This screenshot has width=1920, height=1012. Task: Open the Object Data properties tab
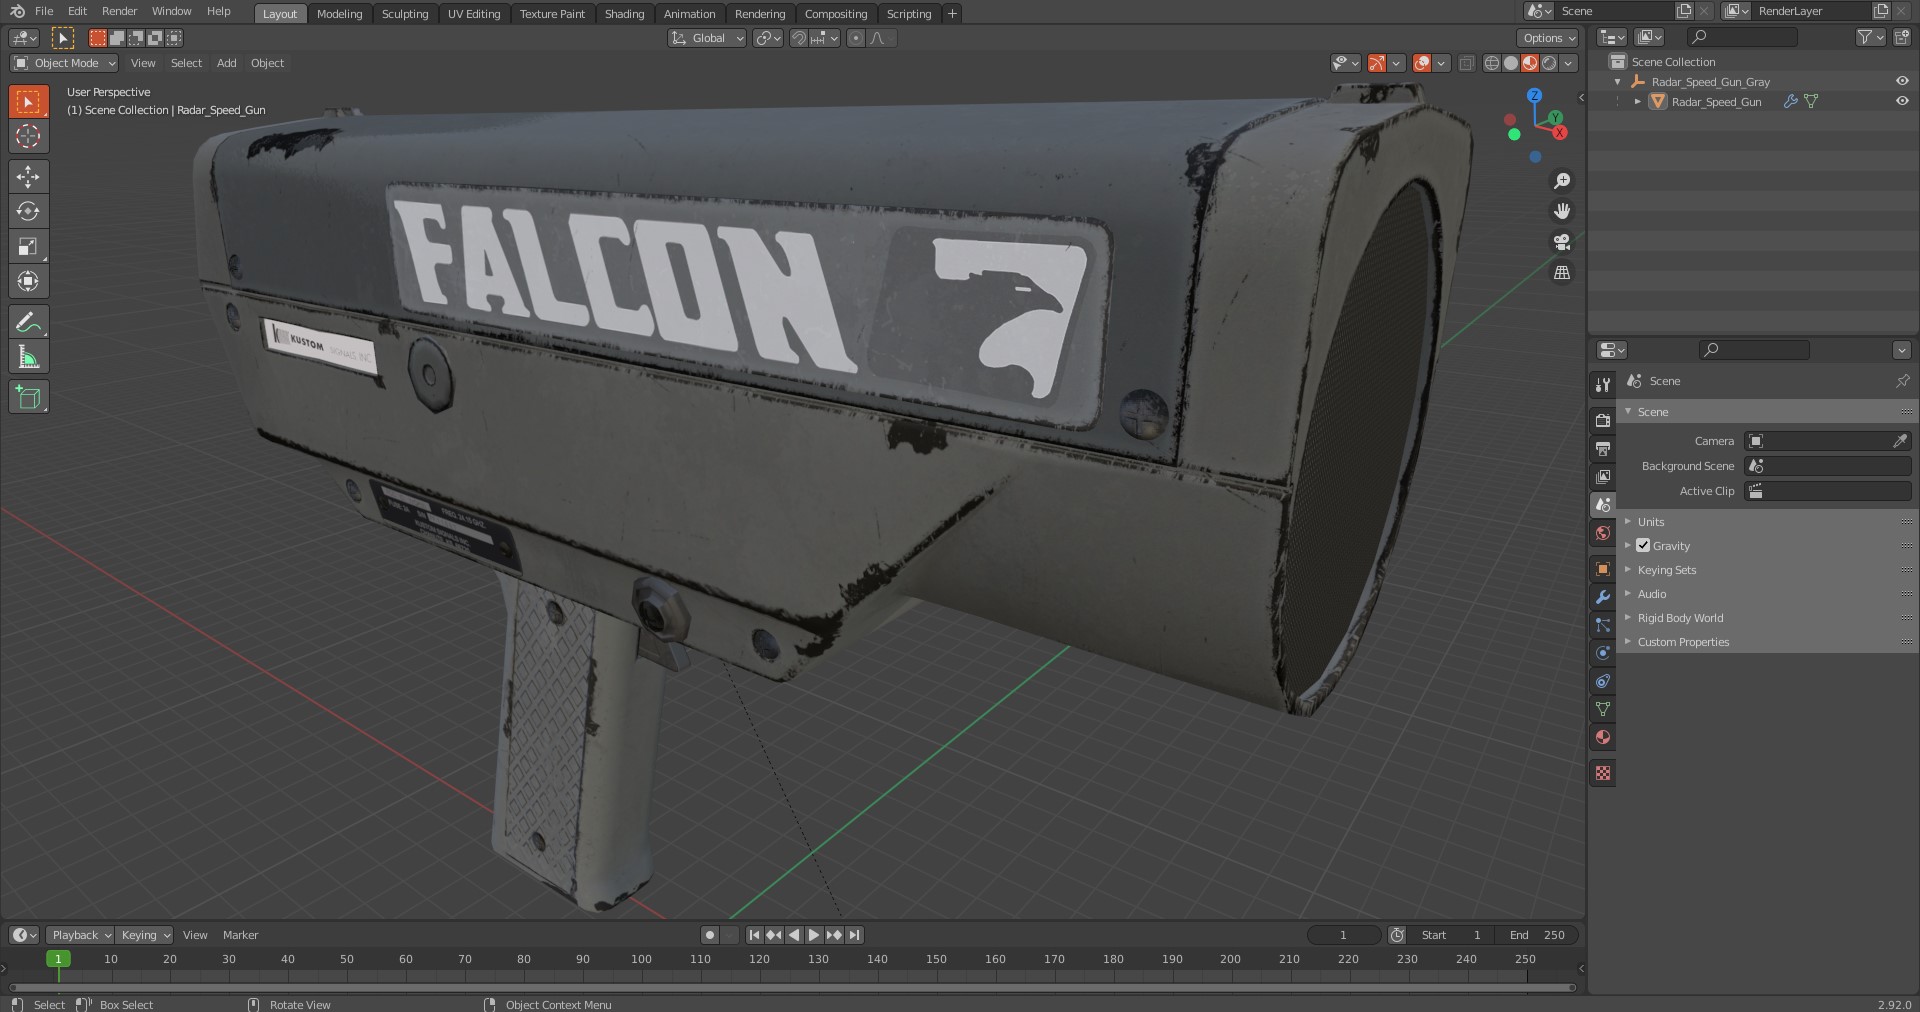coord(1603,709)
